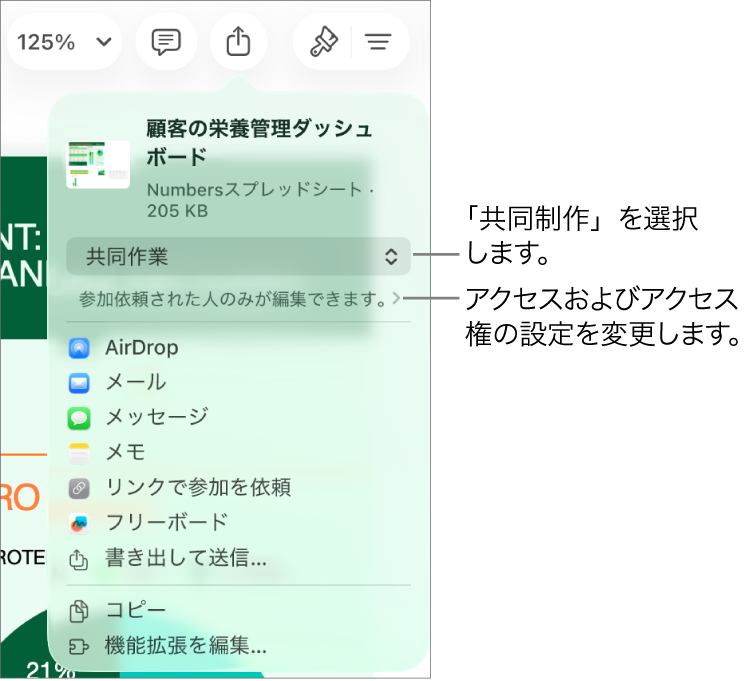This screenshot has height=681, width=753.
Task: Open the 125% zoom dropdown
Action: tap(64, 42)
